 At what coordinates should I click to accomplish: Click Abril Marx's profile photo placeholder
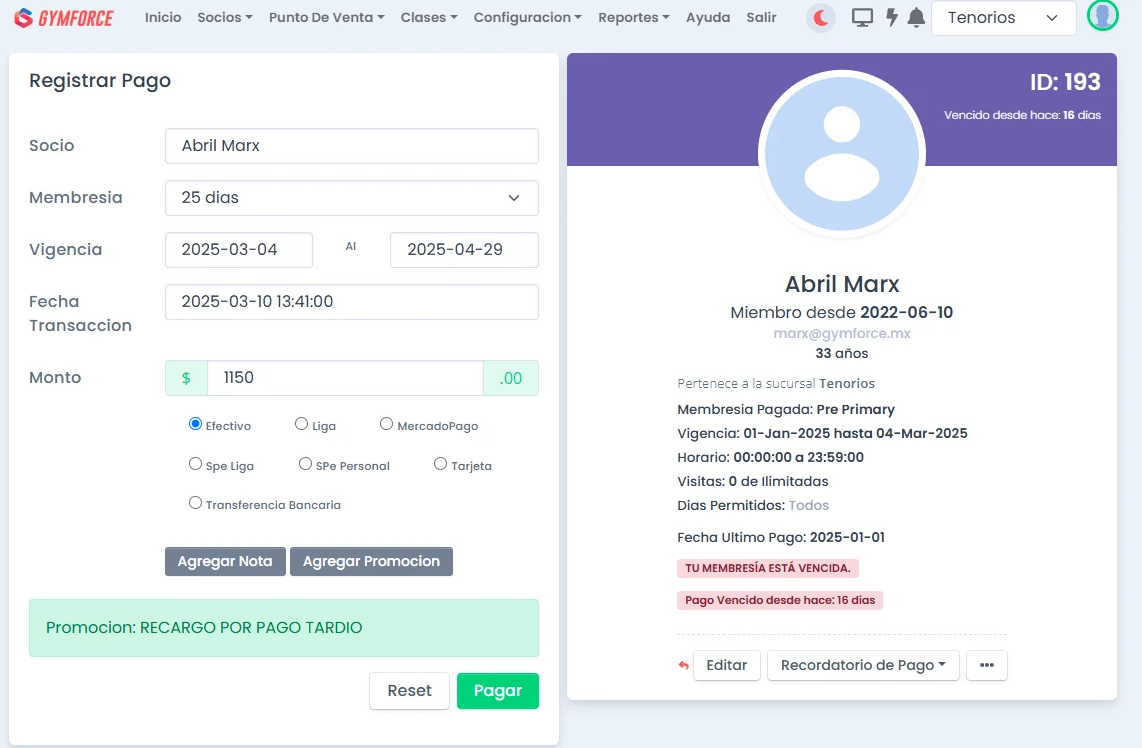click(841, 154)
